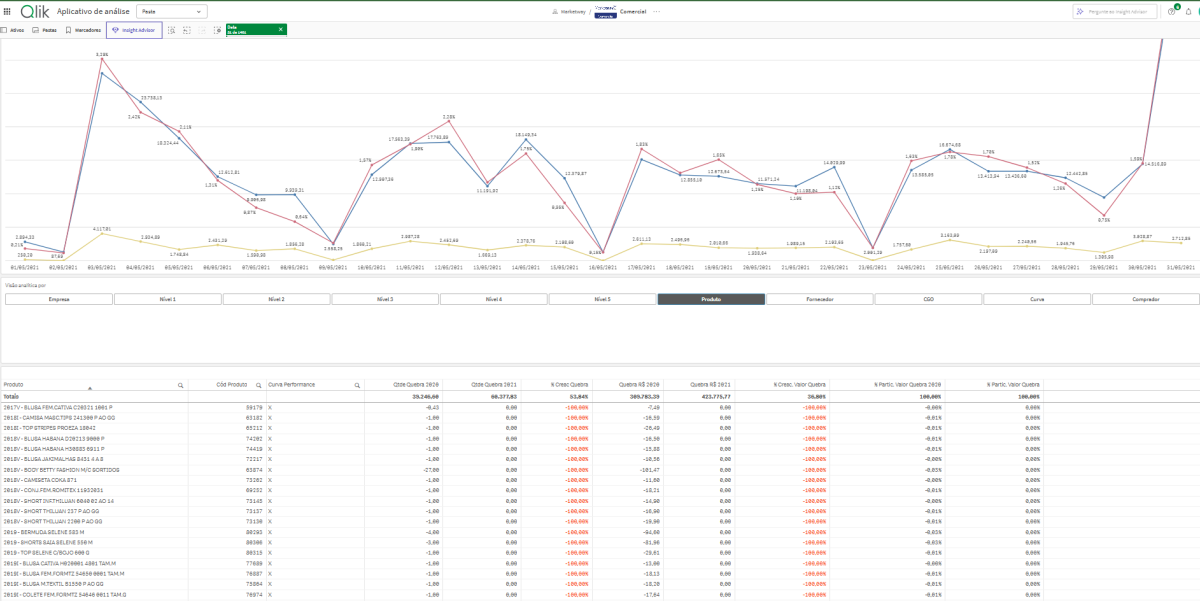1200x601 pixels.
Task: Select the Comprador view button
Action: (x=1145, y=299)
